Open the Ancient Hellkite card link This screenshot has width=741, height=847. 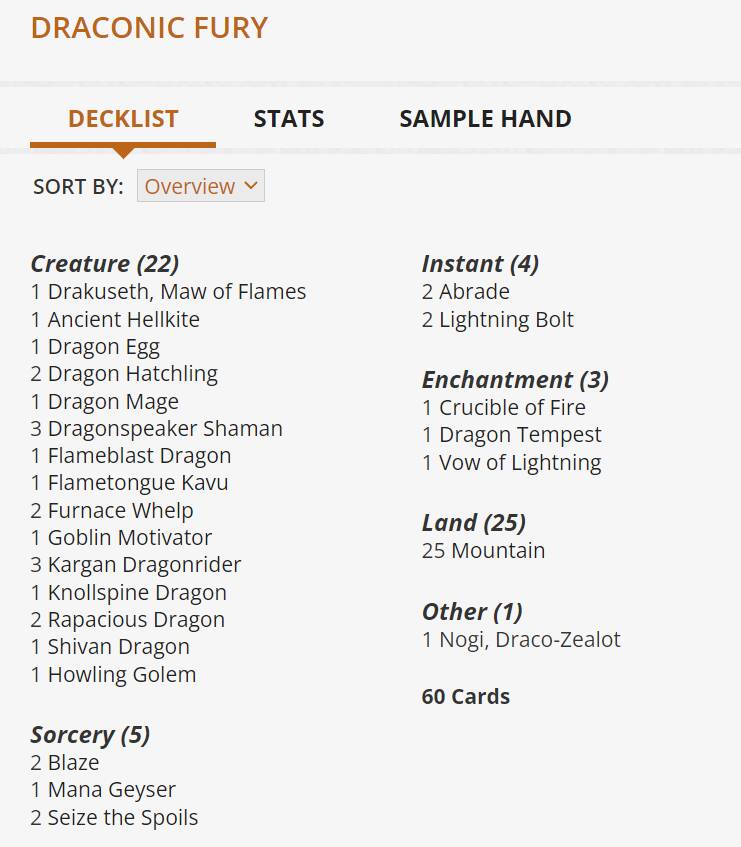(123, 320)
